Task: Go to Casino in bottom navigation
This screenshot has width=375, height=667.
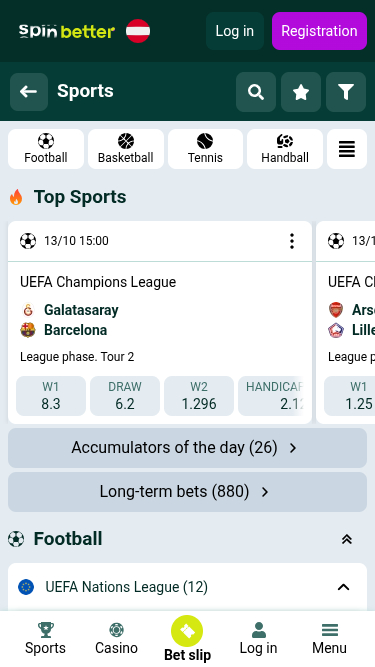Action: point(116,638)
